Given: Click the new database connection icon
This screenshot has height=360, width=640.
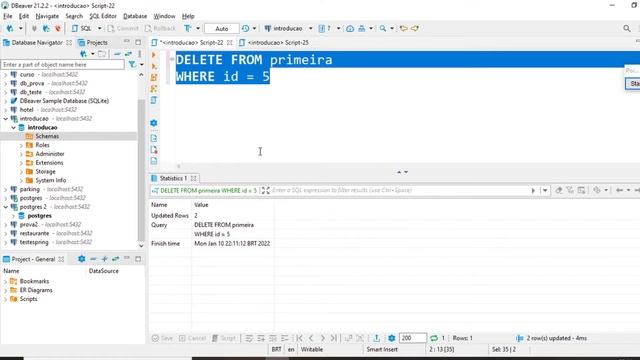Looking at the screenshot, I should pos(10,29).
